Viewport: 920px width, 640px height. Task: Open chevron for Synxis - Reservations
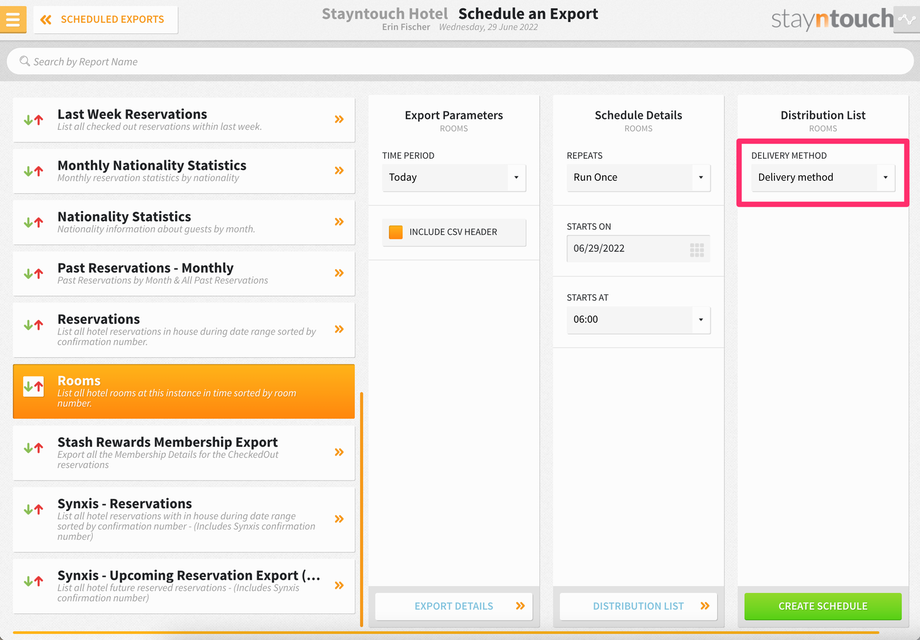pos(339,519)
